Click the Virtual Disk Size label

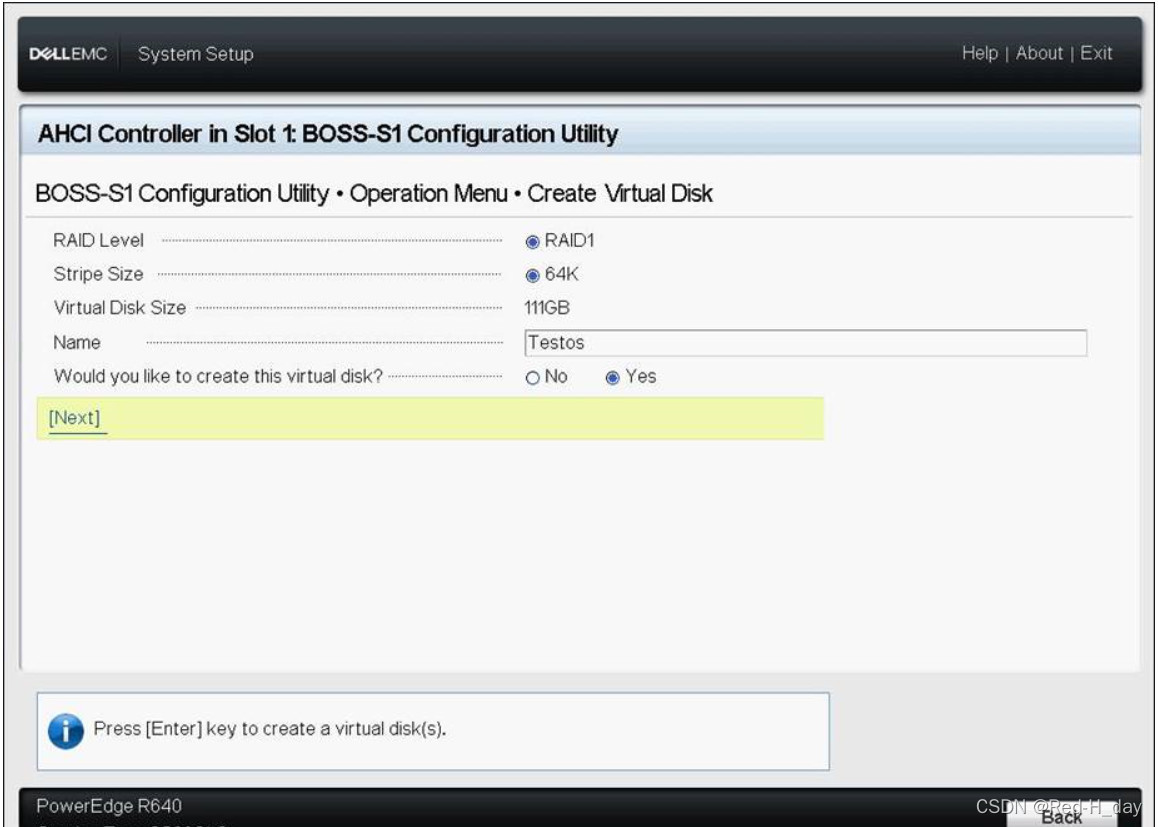(x=120, y=308)
